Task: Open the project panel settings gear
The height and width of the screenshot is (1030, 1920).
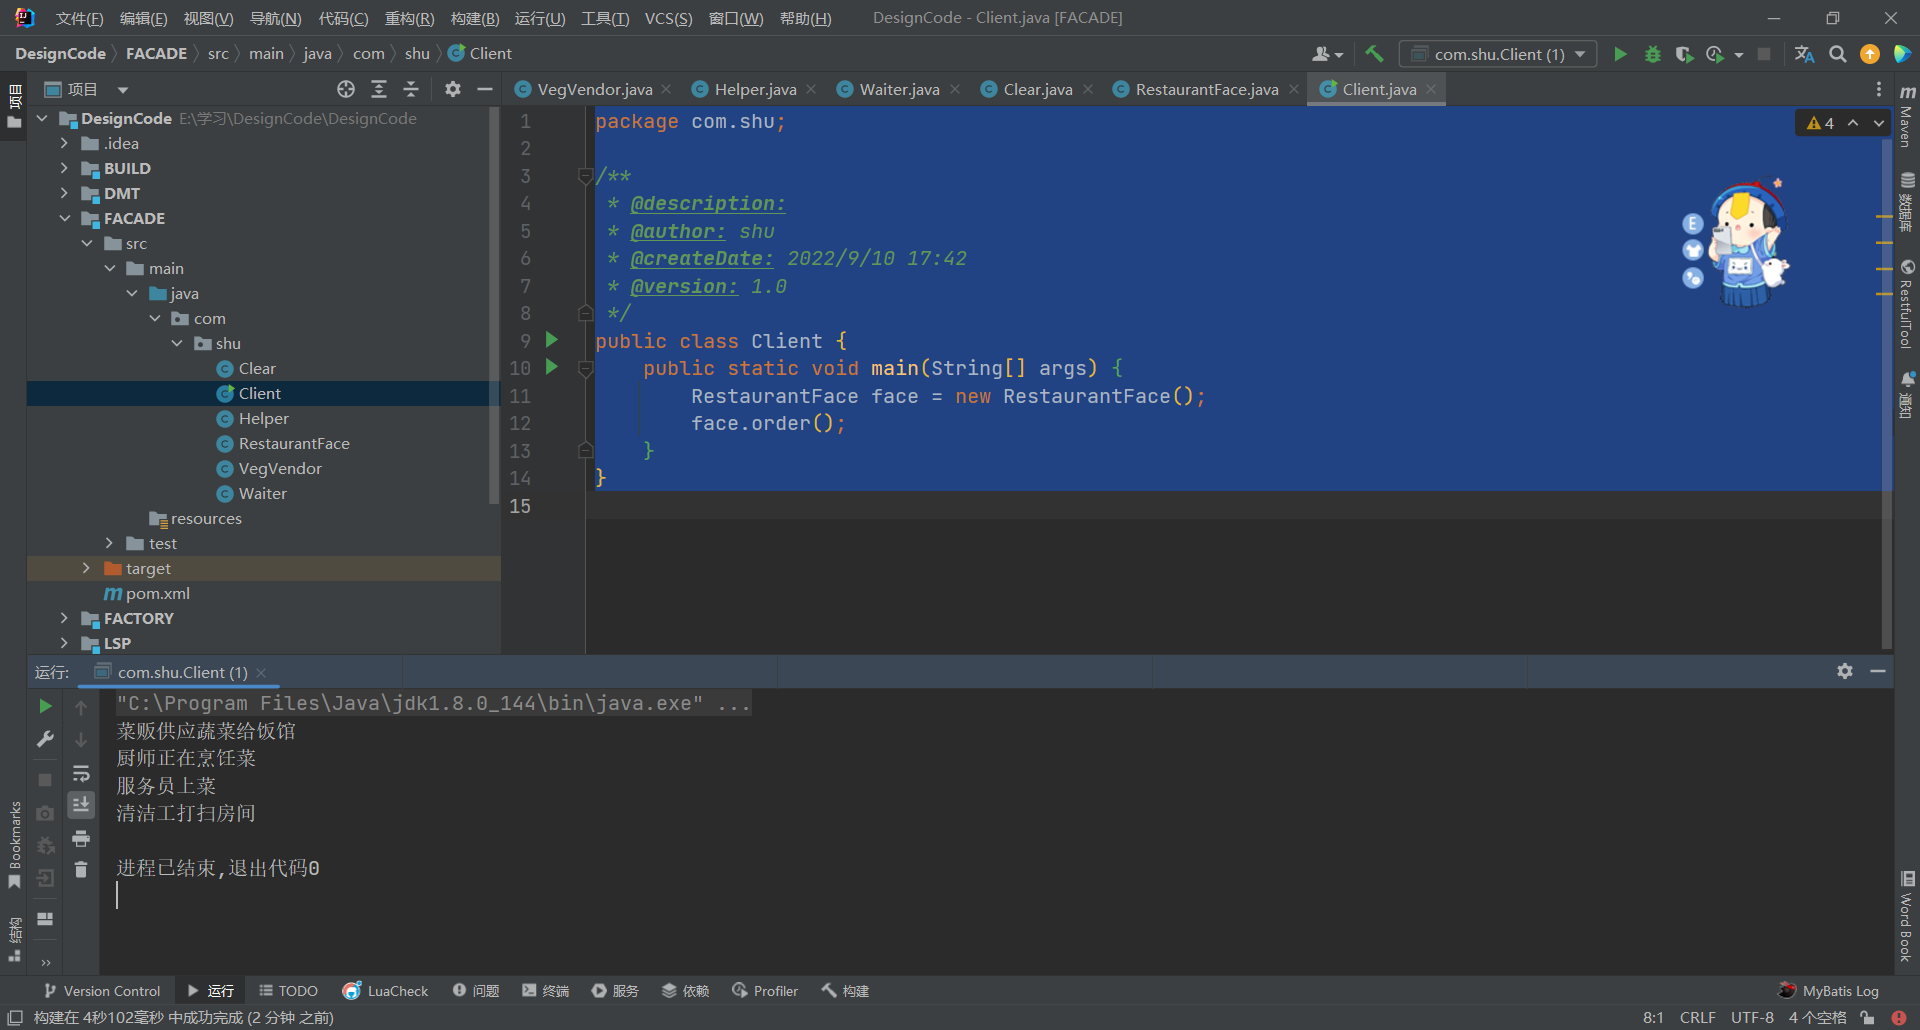Action: (x=453, y=89)
